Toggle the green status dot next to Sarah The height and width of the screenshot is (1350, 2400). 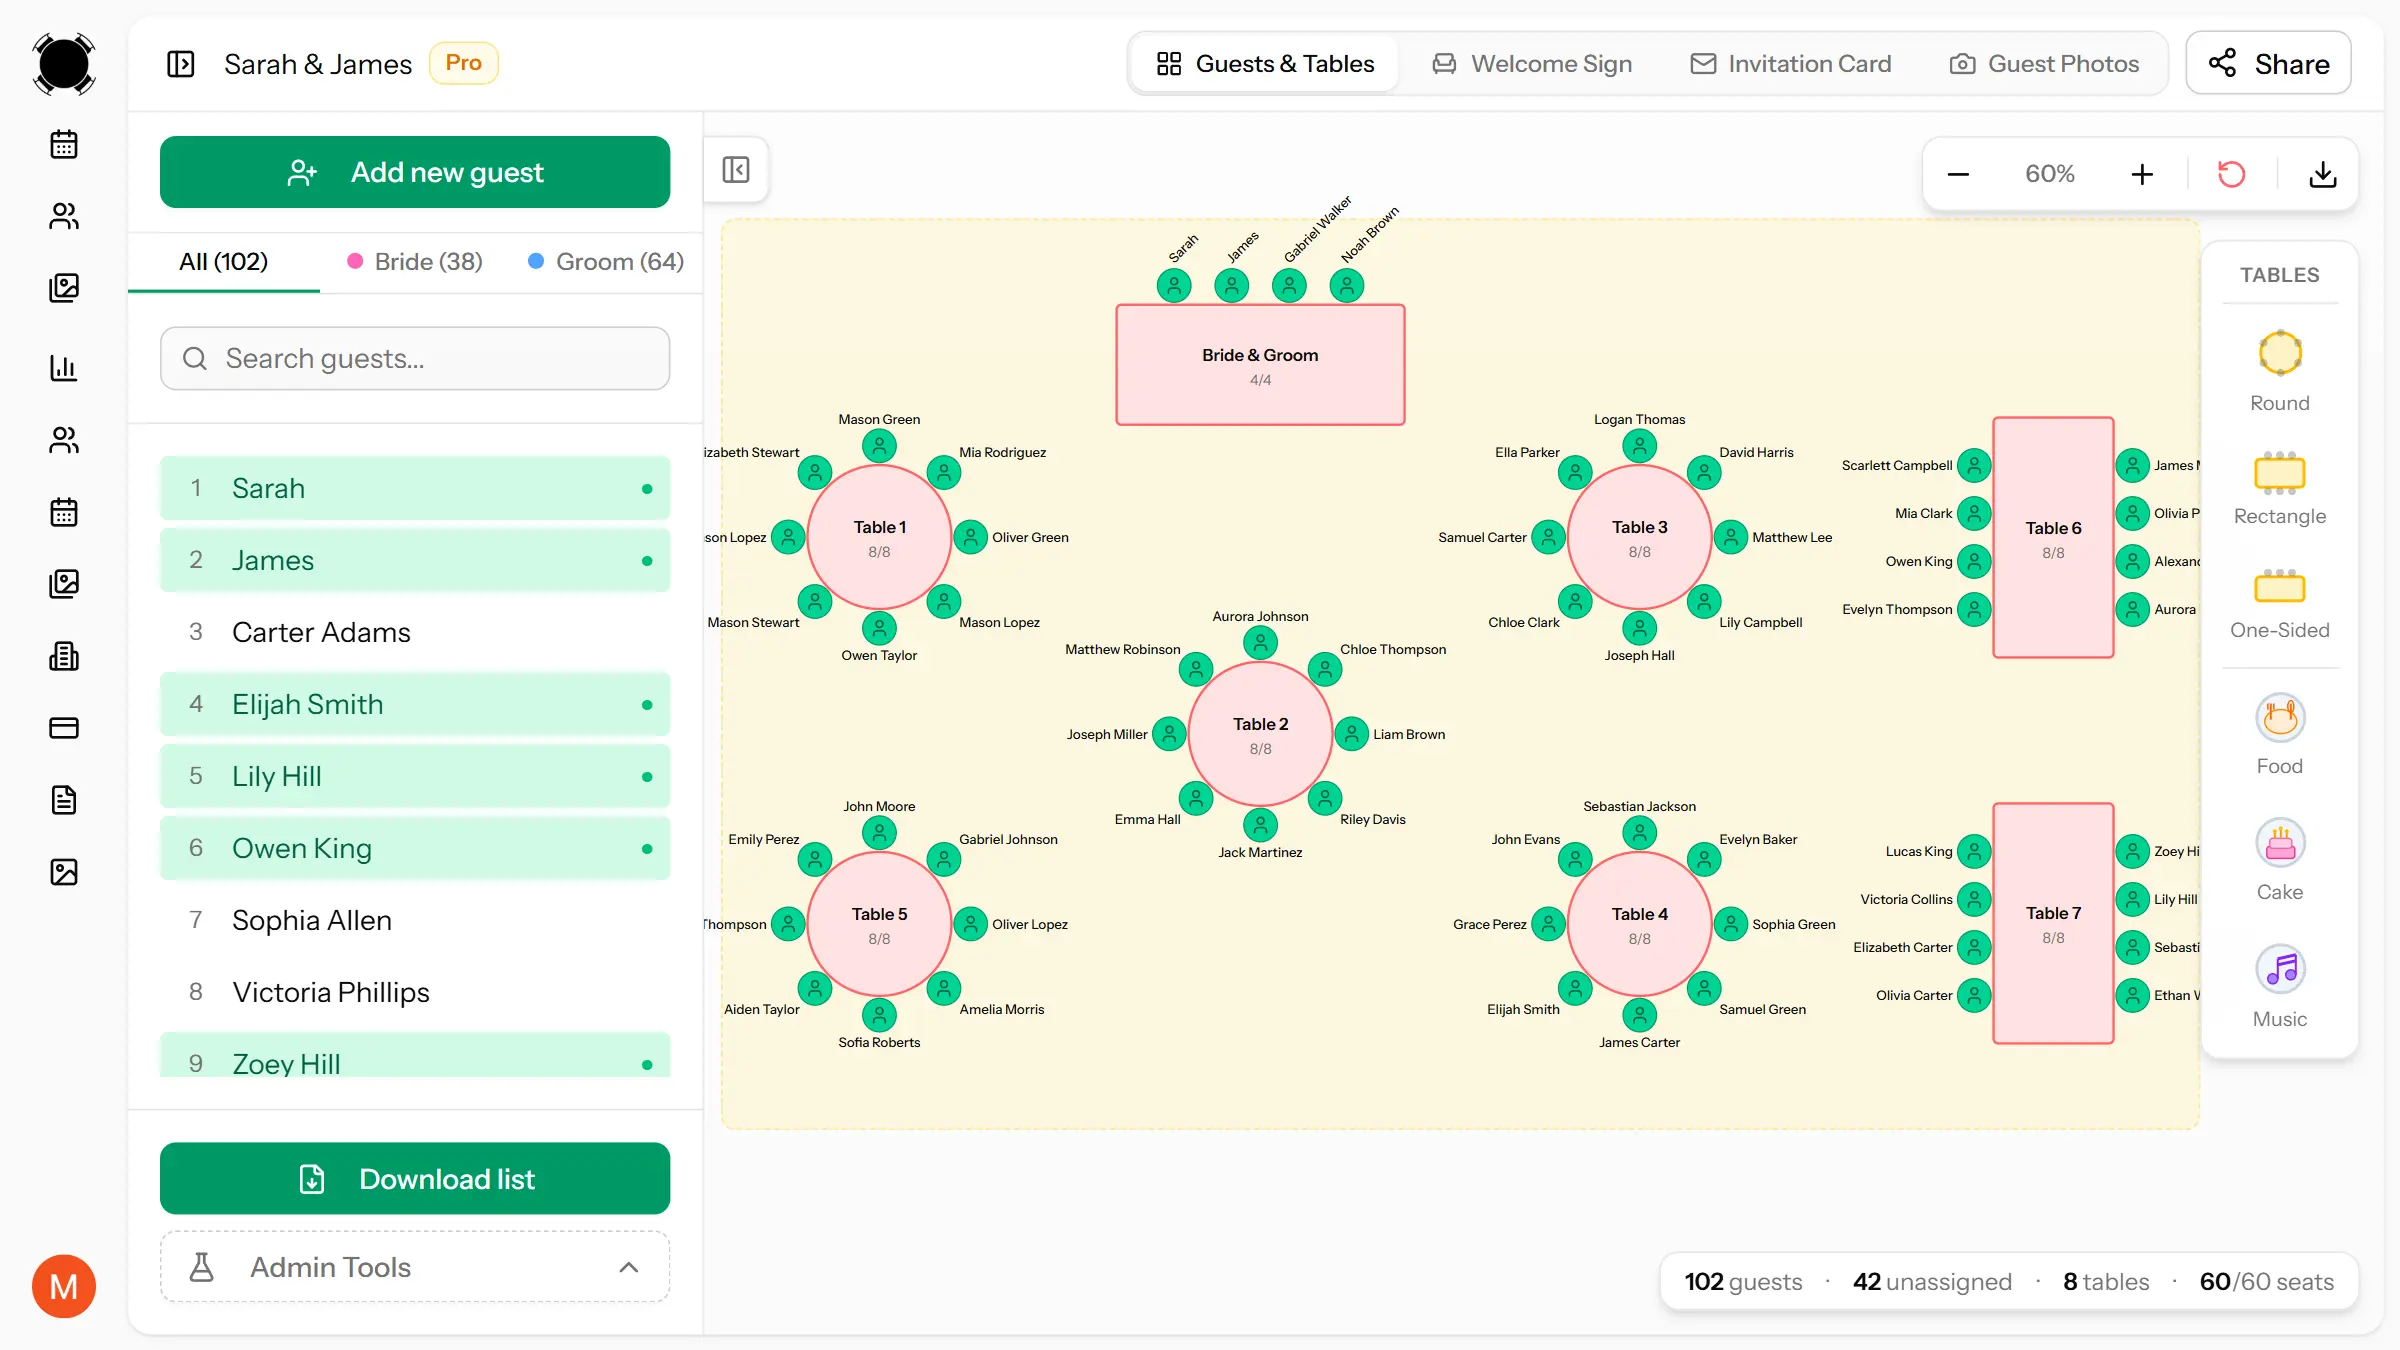click(x=645, y=488)
